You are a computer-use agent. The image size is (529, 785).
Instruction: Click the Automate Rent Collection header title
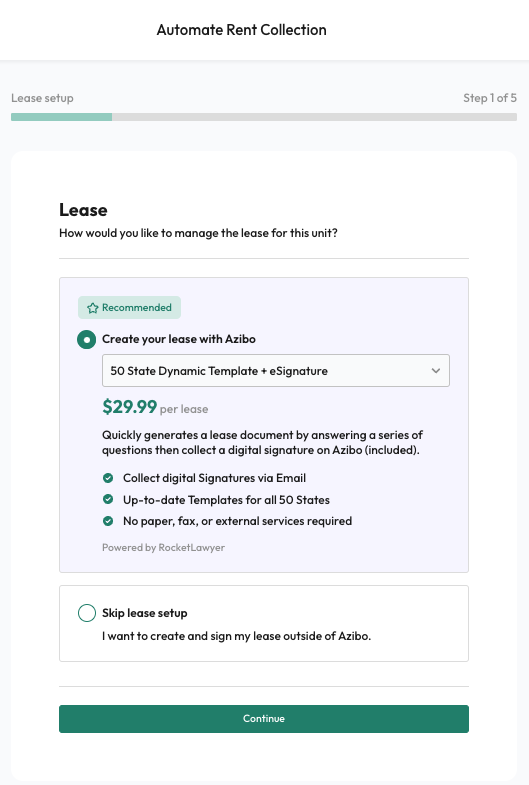click(242, 30)
